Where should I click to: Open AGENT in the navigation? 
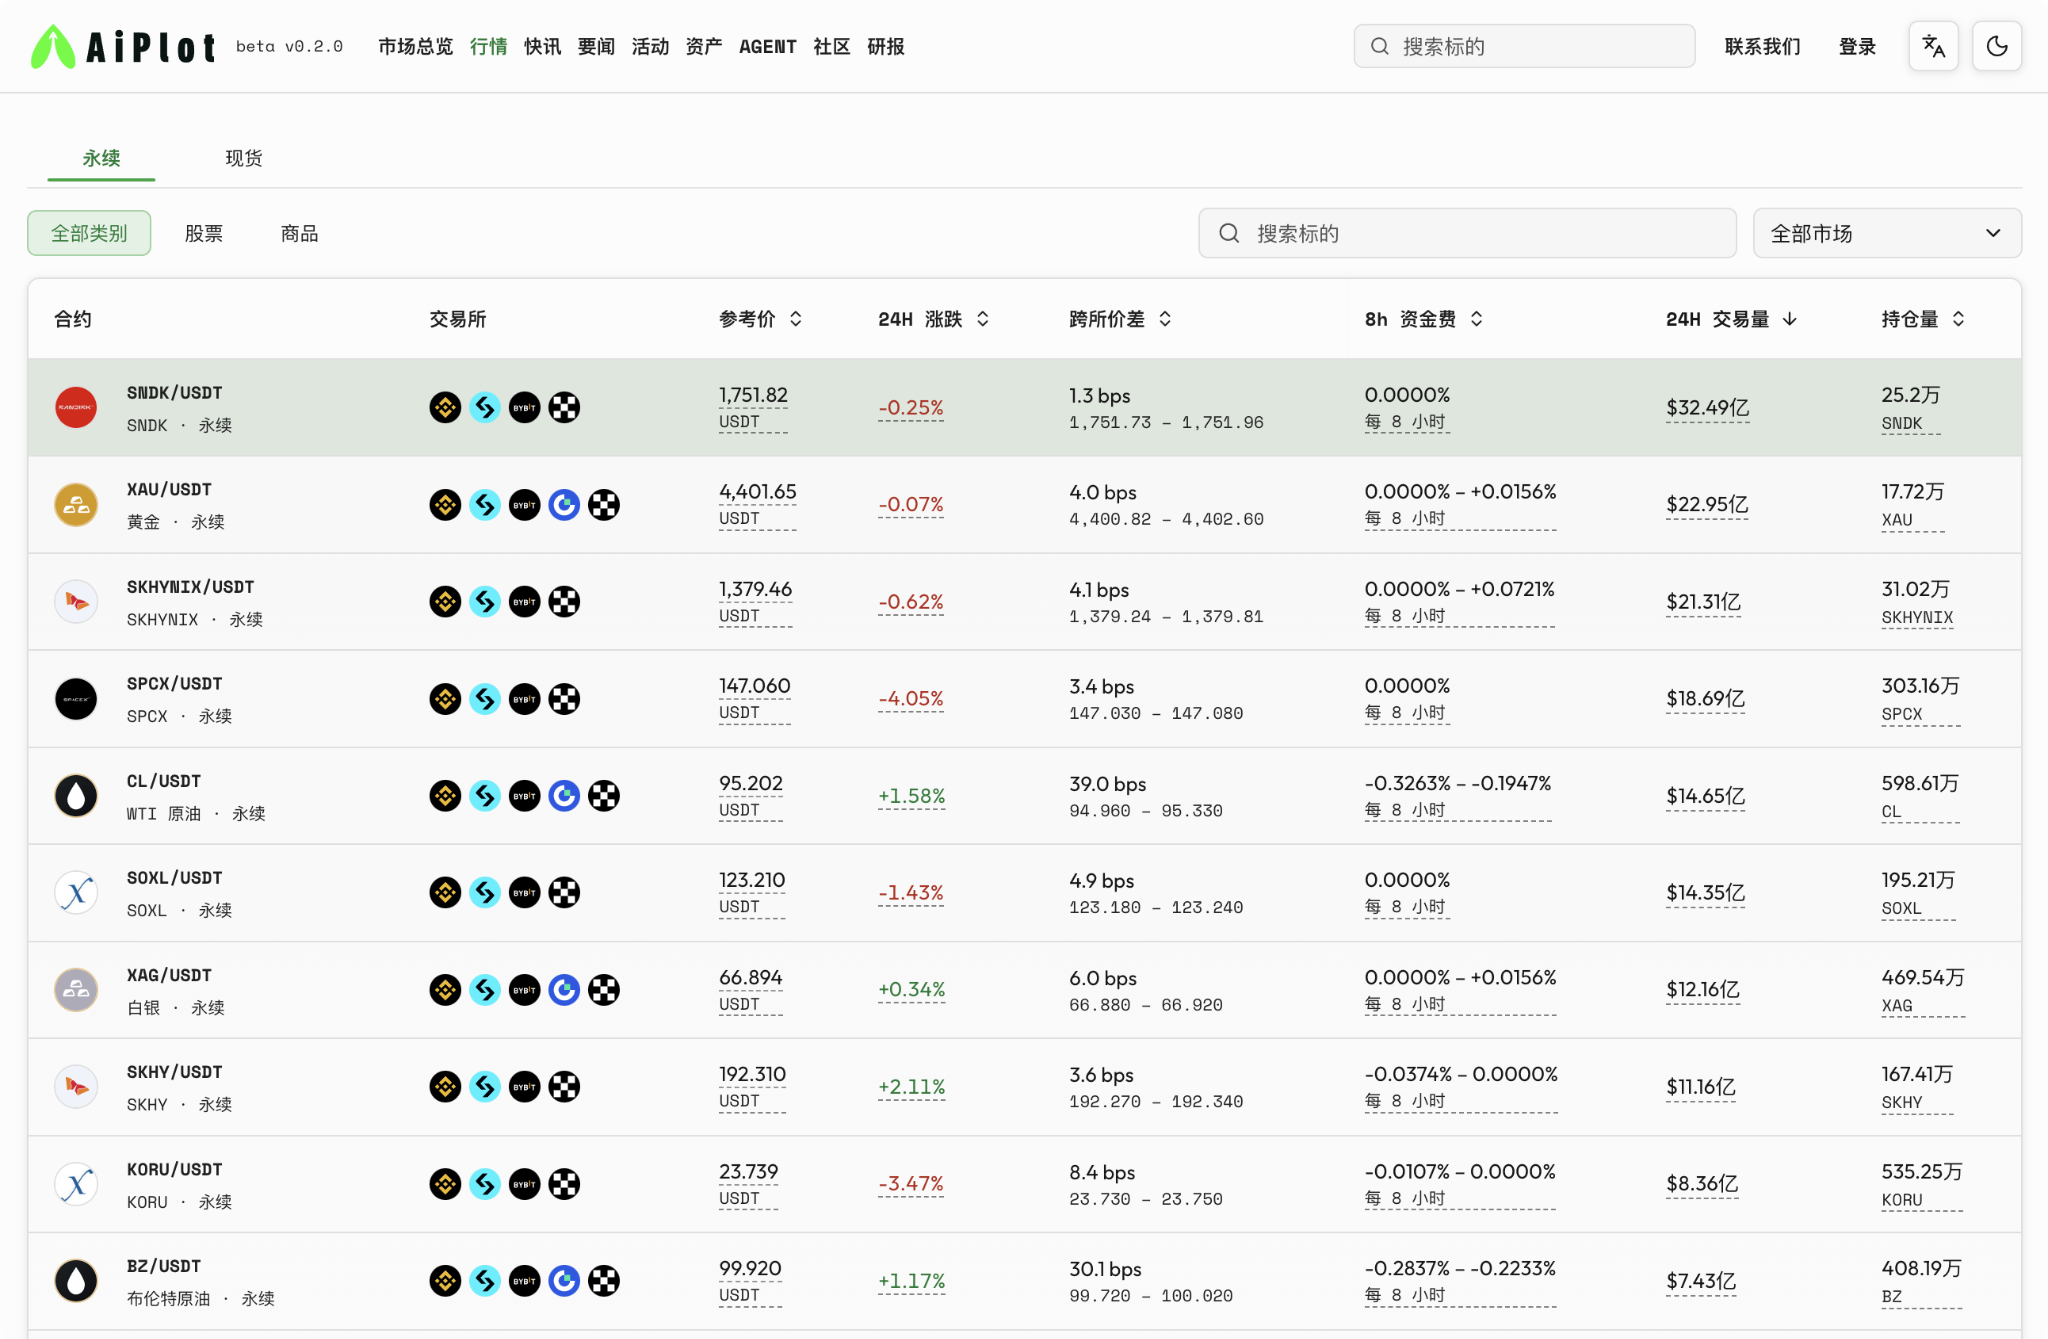tap(768, 46)
